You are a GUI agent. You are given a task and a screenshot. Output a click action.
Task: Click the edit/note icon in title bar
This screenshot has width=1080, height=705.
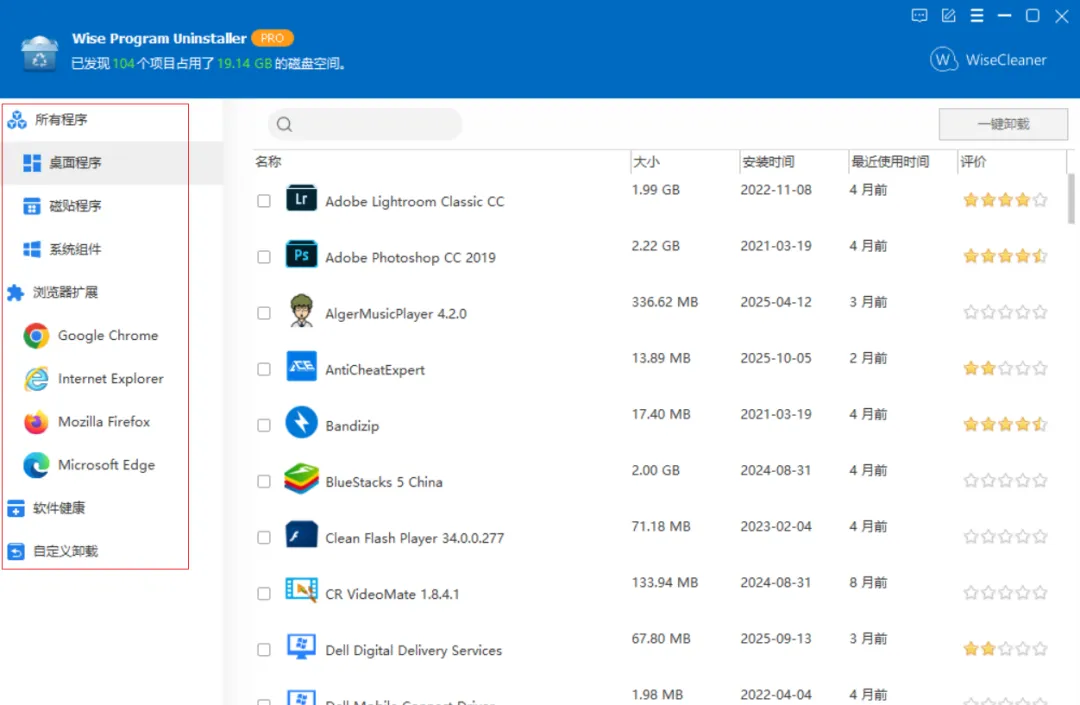click(948, 16)
